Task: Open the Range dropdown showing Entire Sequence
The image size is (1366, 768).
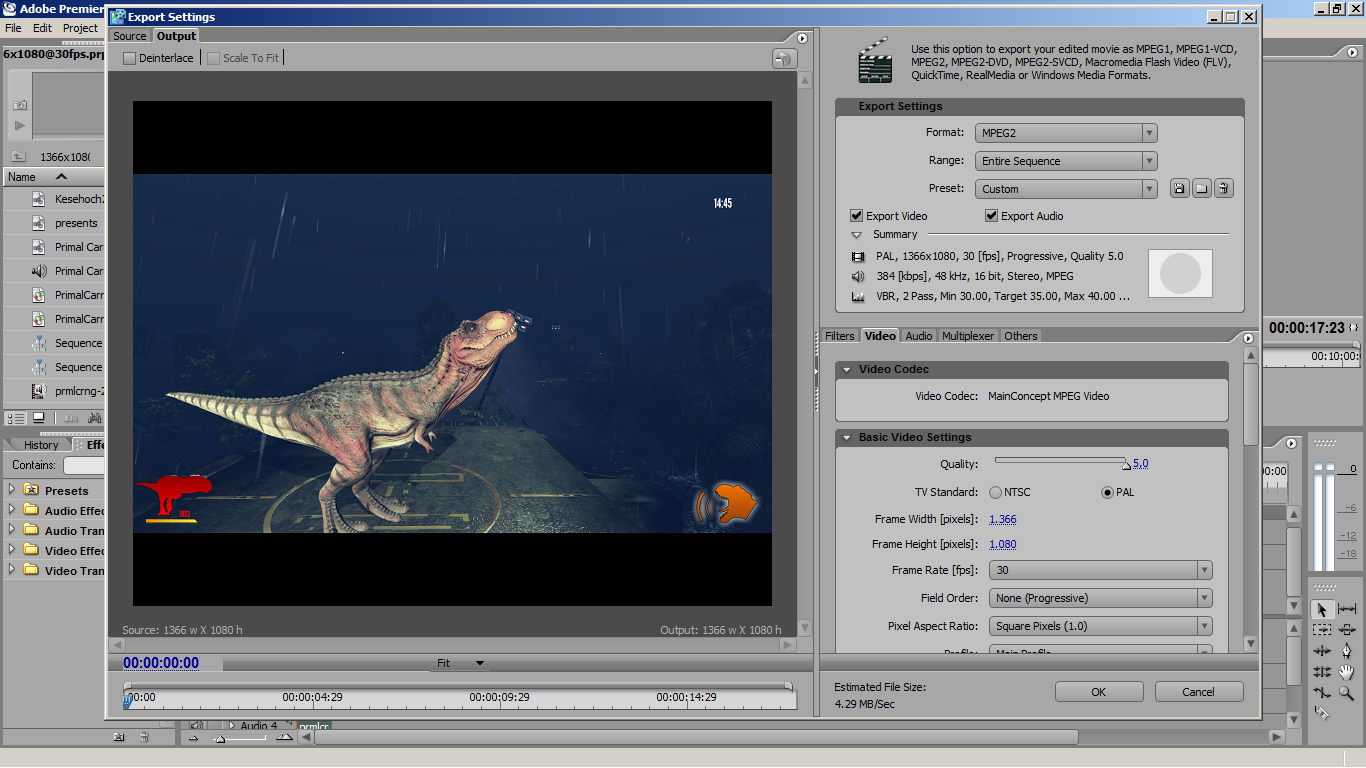Action: [x=1066, y=161]
